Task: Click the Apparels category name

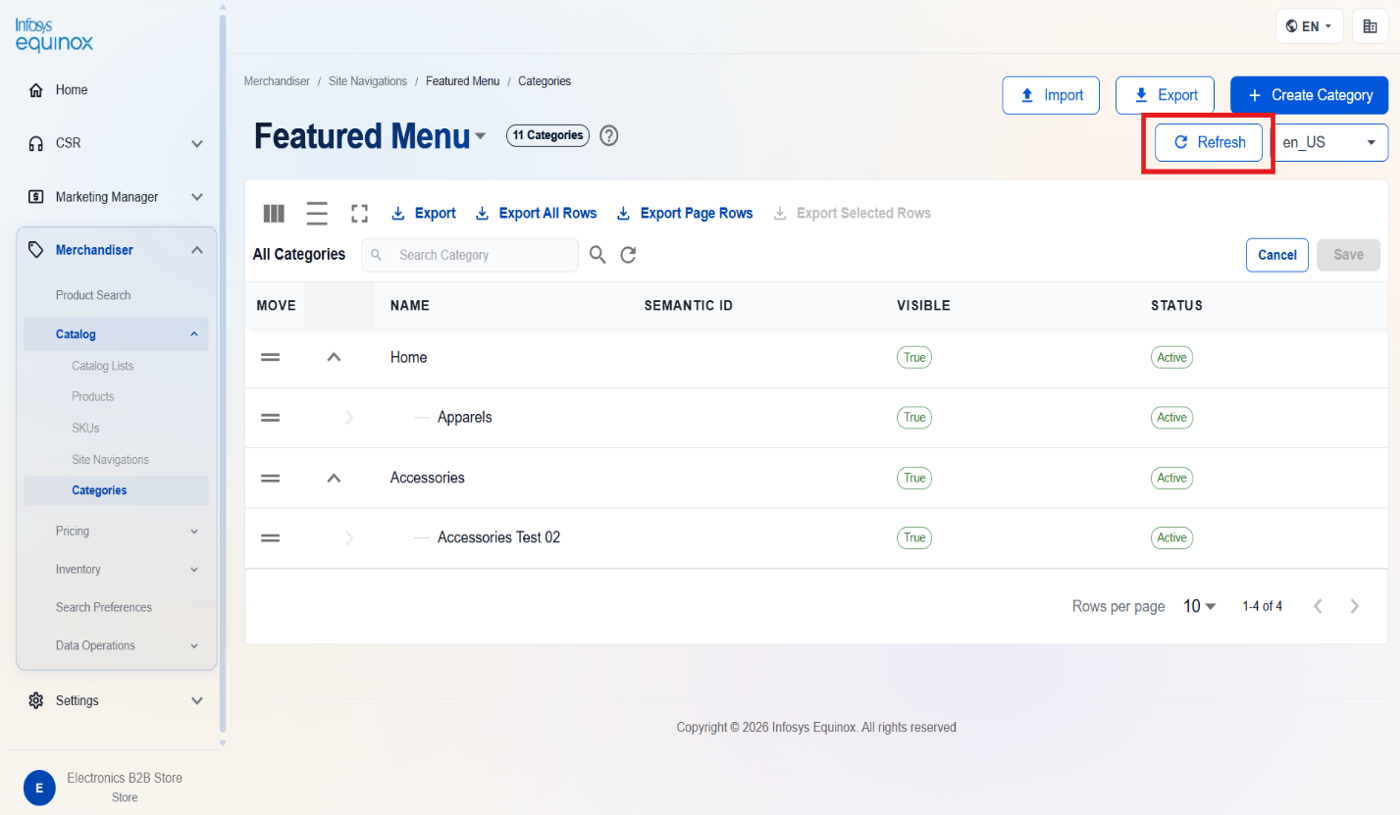Action: coord(465,417)
